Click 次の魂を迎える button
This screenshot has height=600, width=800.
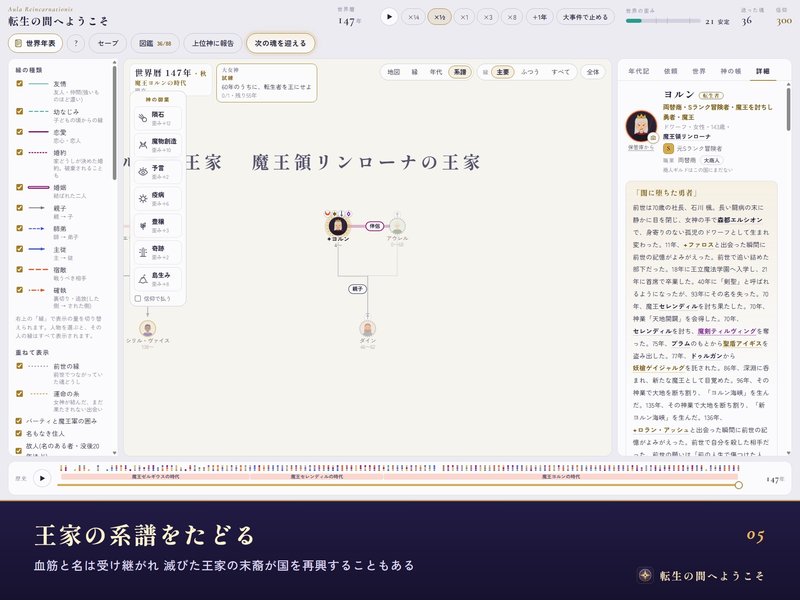pyautogui.click(x=280, y=43)
